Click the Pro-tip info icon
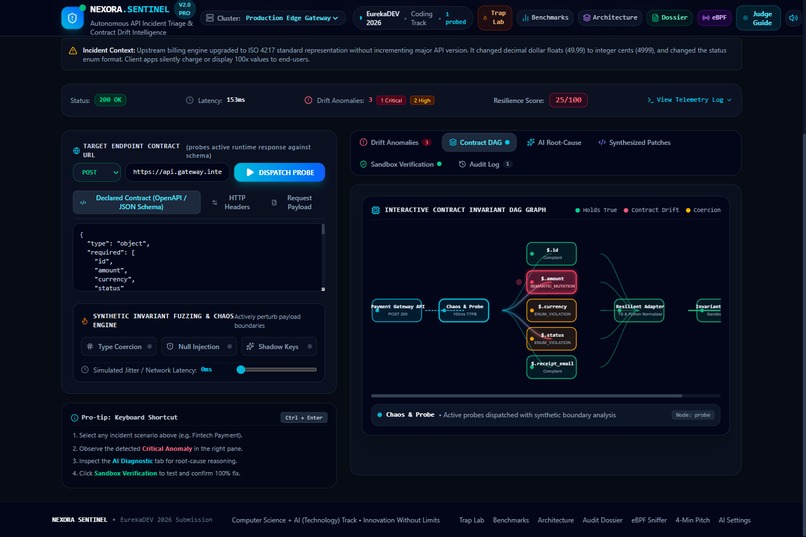806x537 pixels. coord(75,418)
